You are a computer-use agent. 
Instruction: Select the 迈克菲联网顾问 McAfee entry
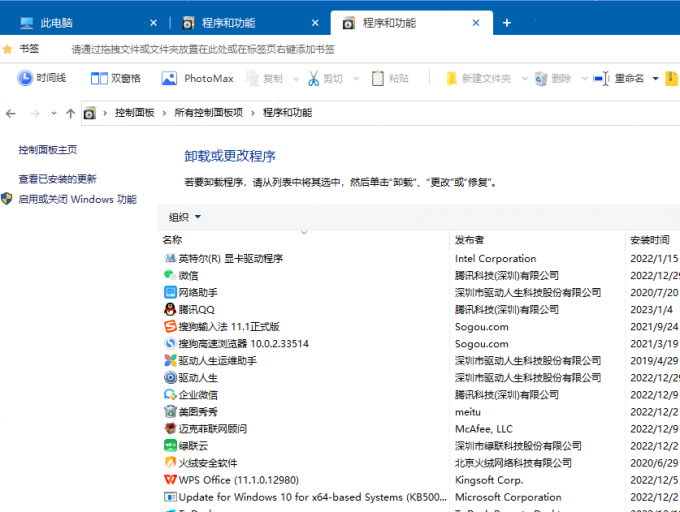212,428
